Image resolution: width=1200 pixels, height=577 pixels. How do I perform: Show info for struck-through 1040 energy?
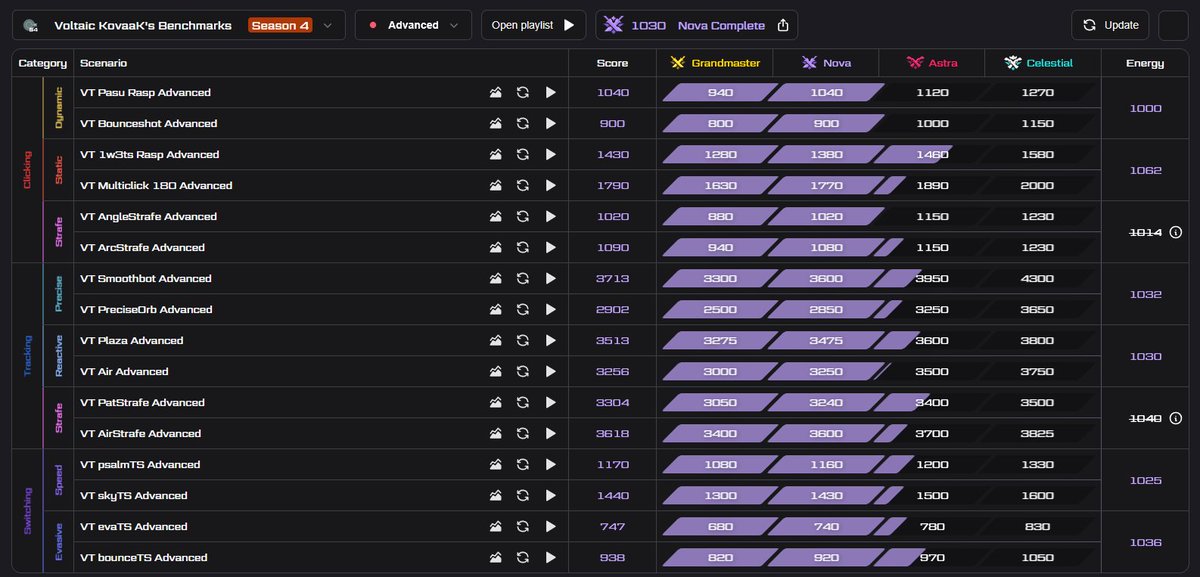coord(1175,418)
